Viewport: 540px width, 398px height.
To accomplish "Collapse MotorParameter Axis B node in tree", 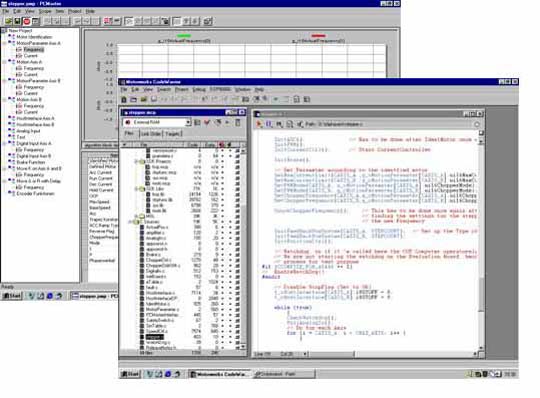I will pyautogui.click(x=4, y=81).
